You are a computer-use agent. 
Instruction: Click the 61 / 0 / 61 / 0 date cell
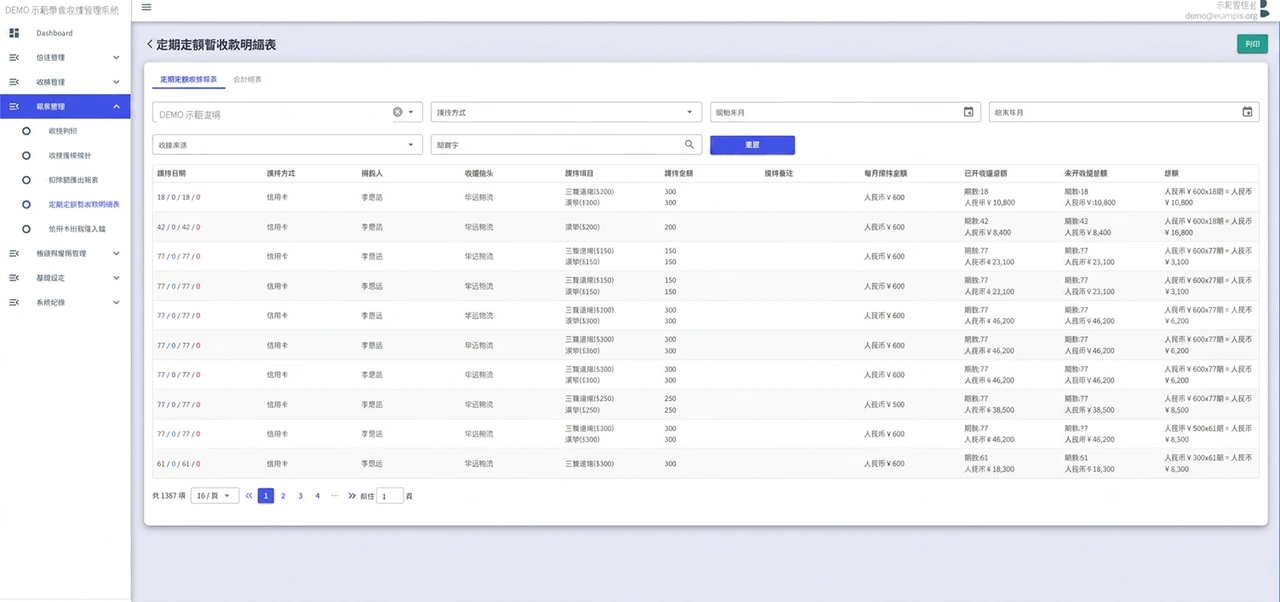pos(178,464)
